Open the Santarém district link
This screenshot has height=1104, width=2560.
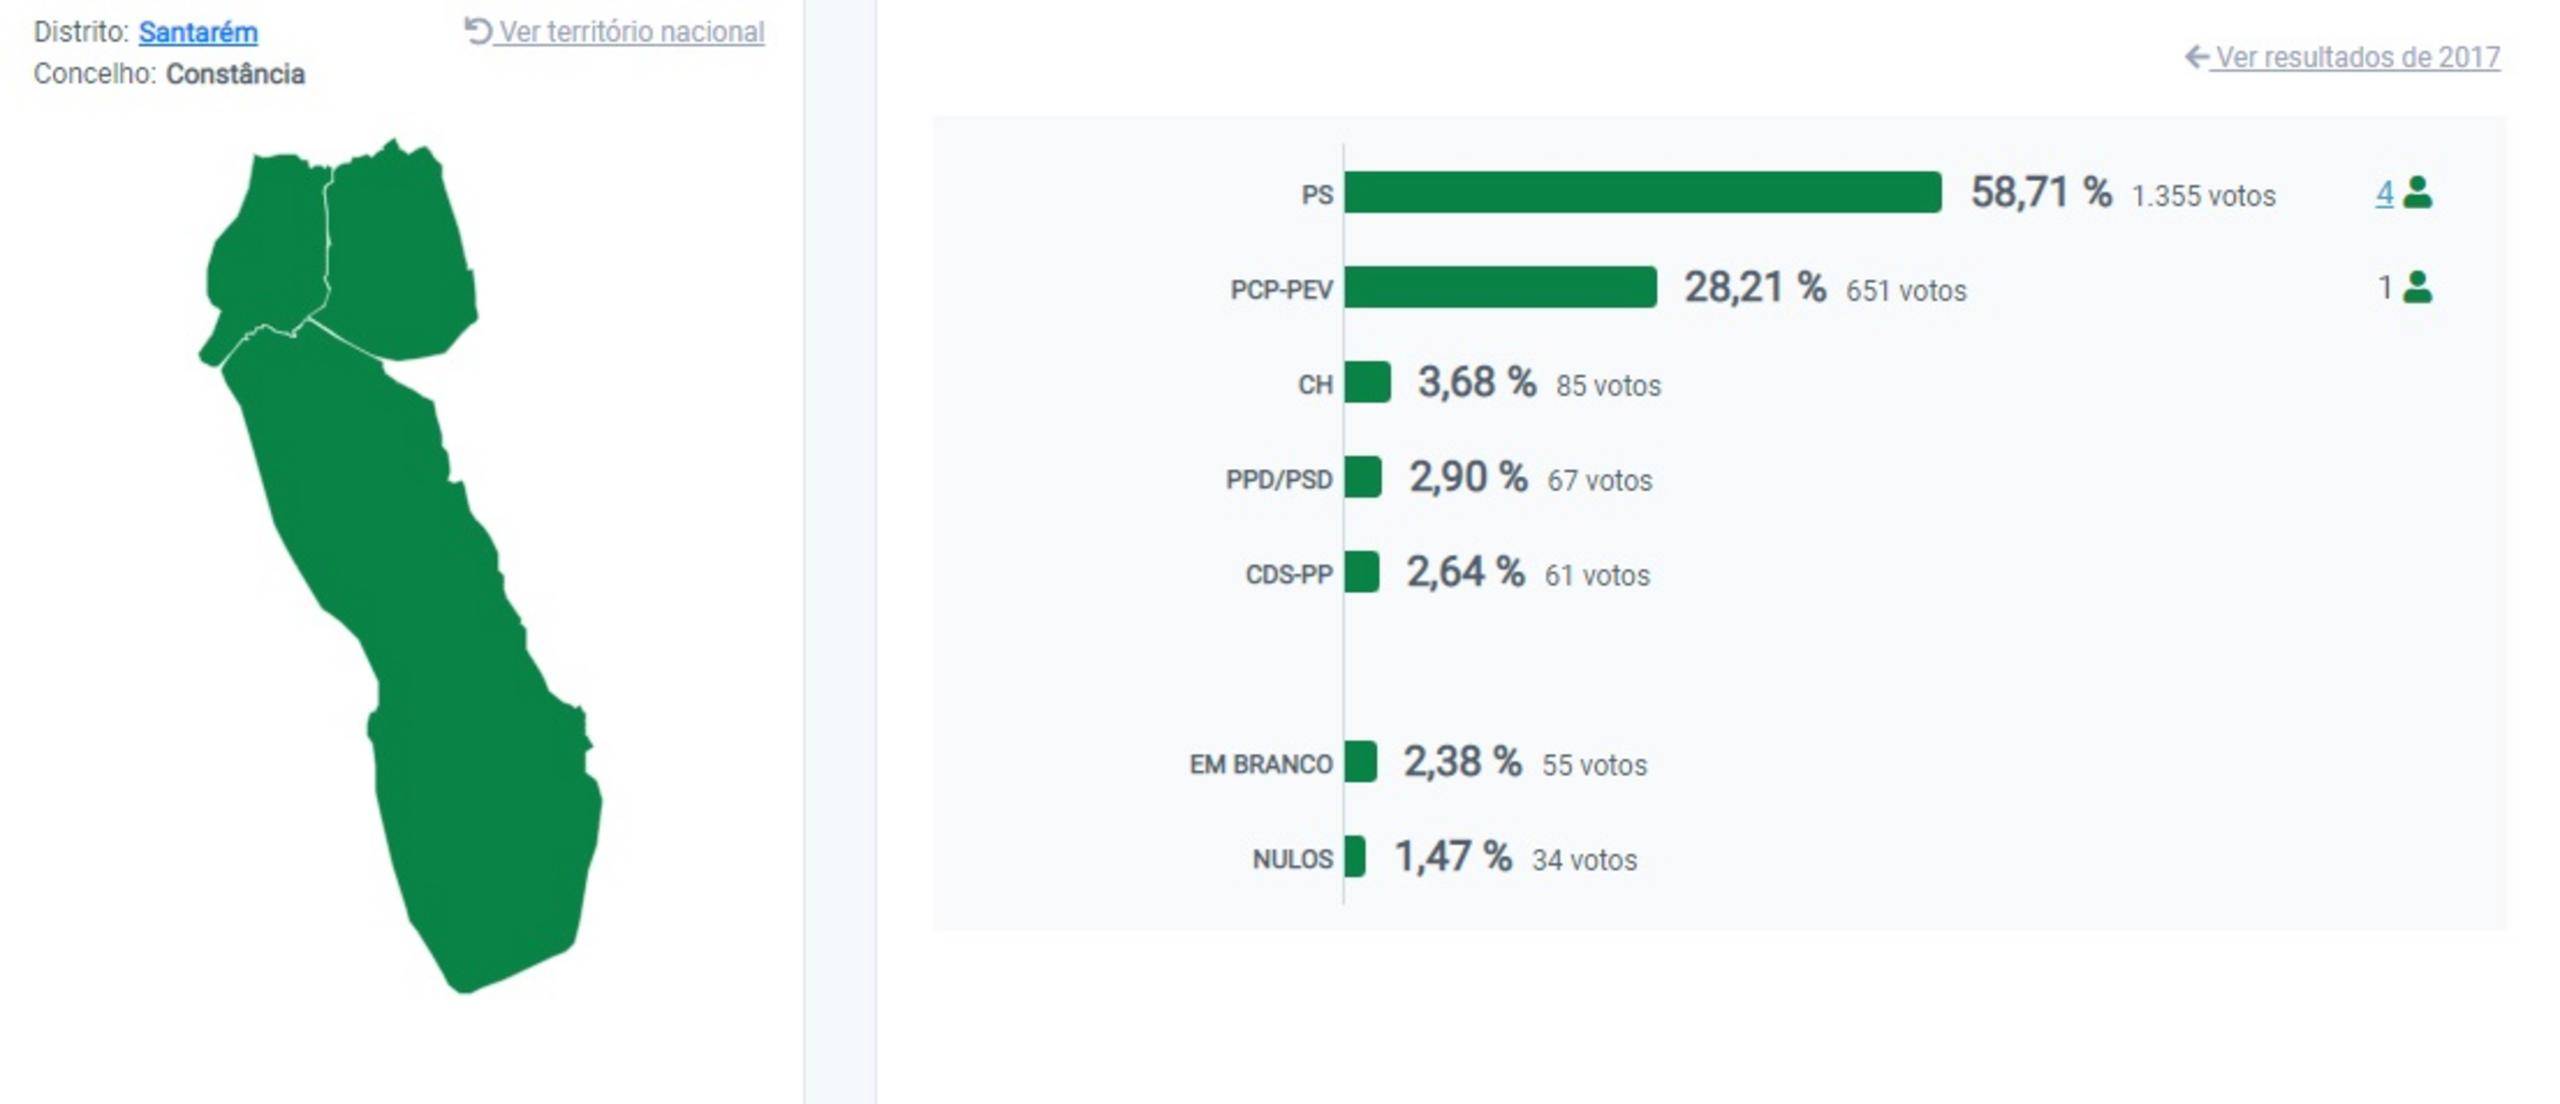click(x=198, y=32)
